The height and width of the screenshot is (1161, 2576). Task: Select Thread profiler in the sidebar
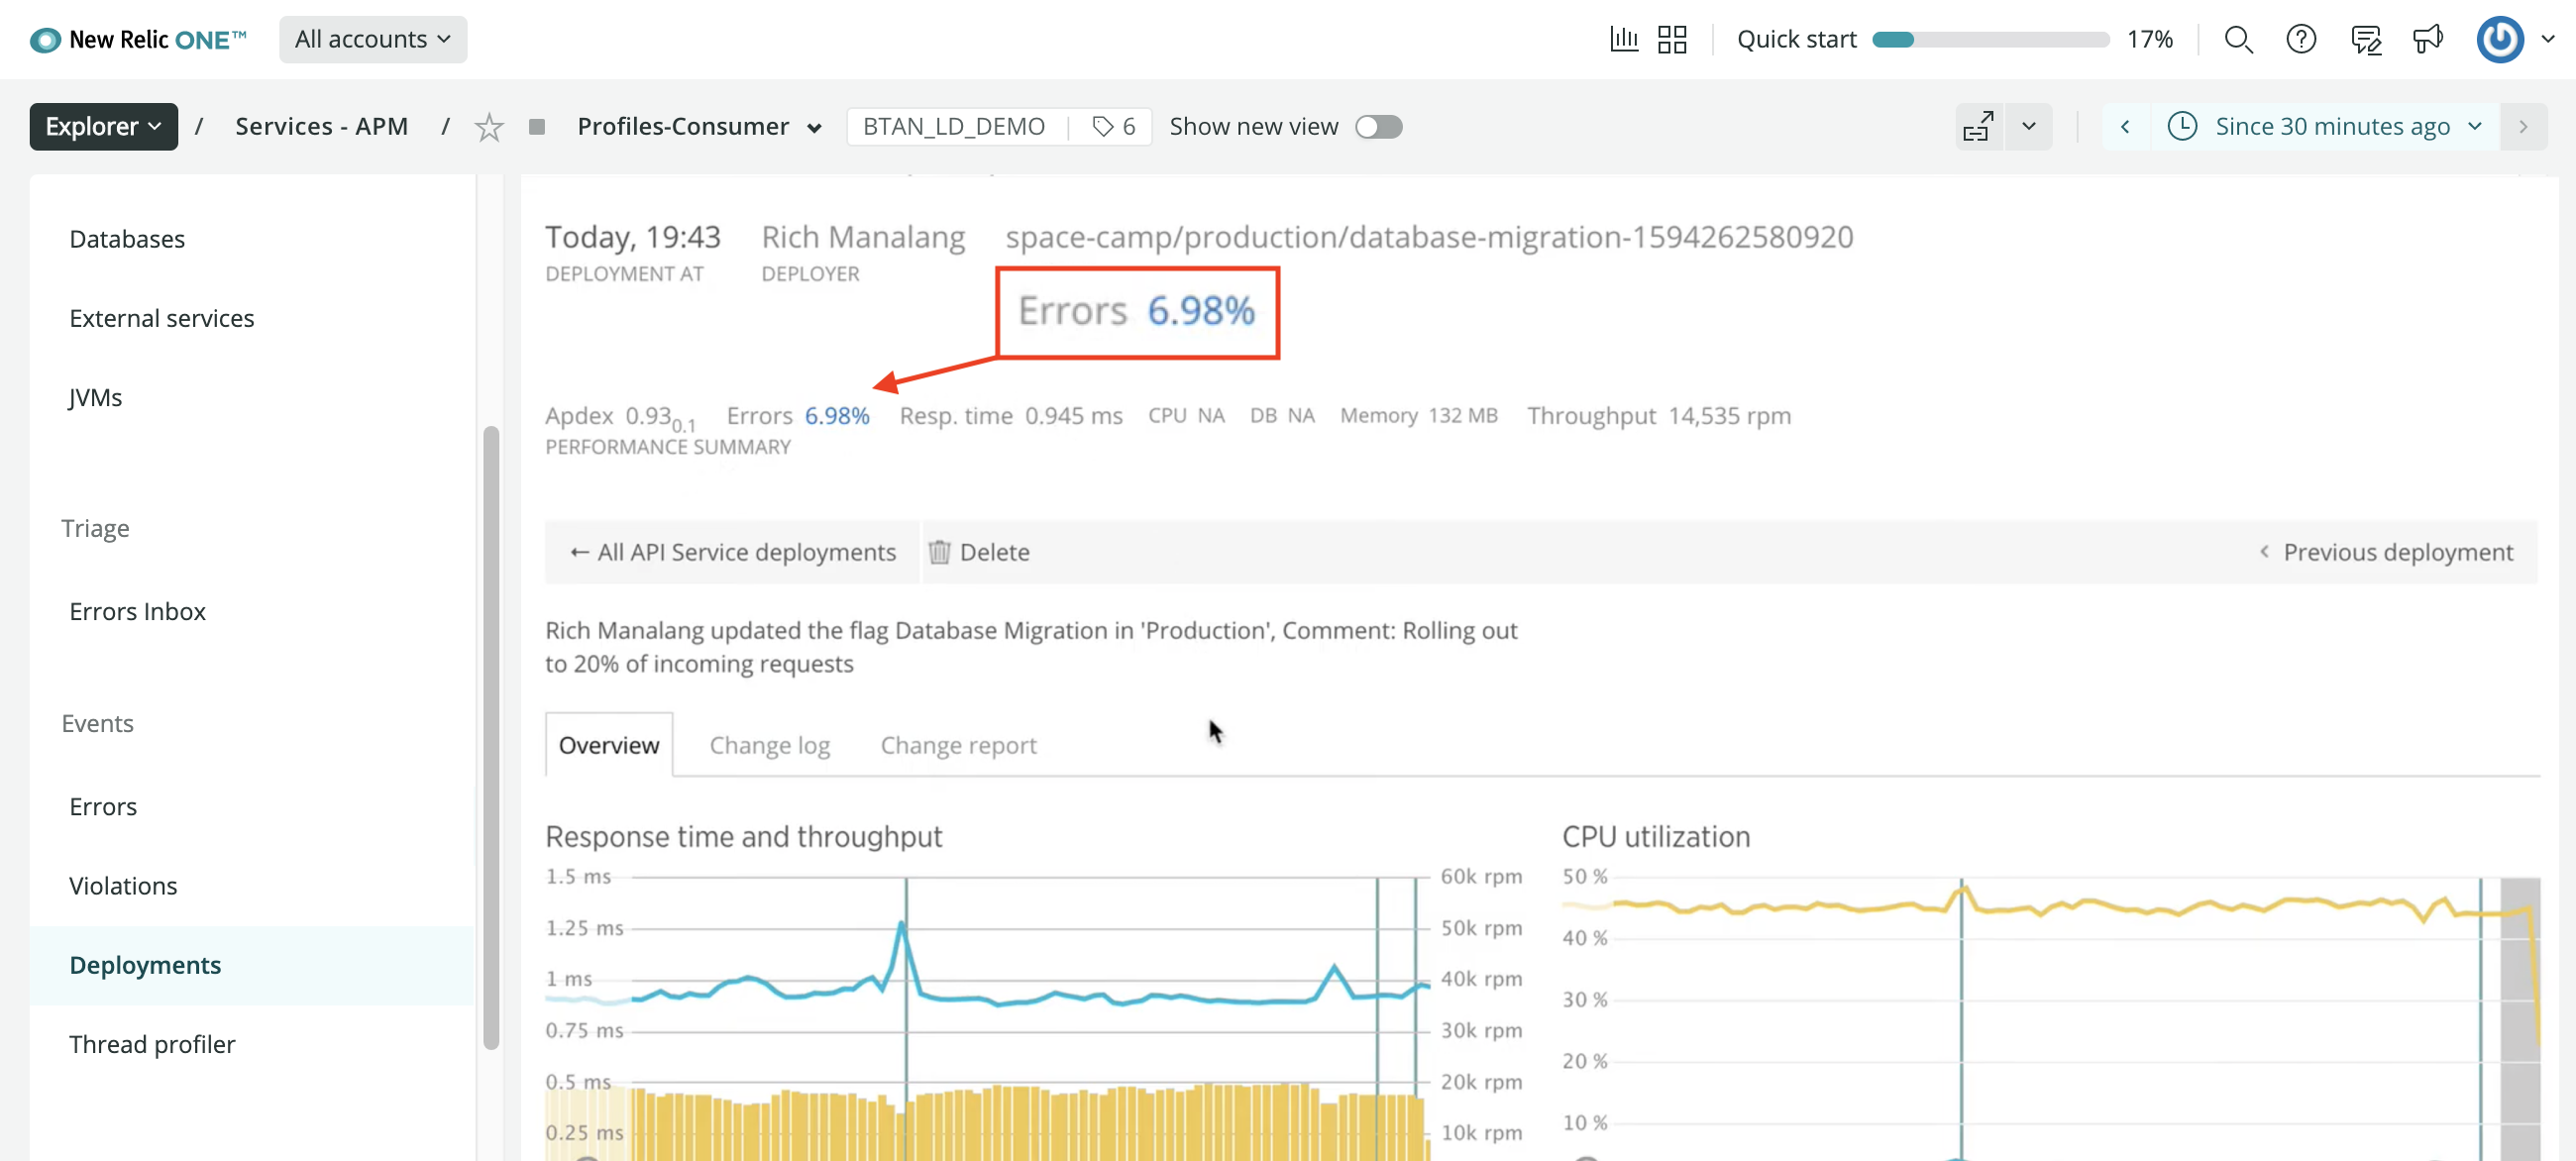[x=152, y=1043]
